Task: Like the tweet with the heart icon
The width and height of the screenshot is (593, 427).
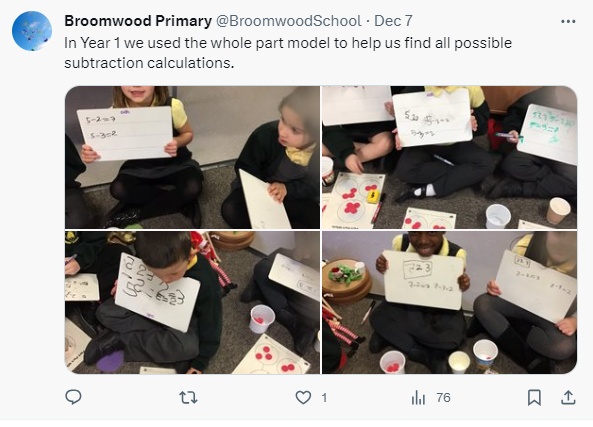Action: pyautogui.click(x=303, y=397)
